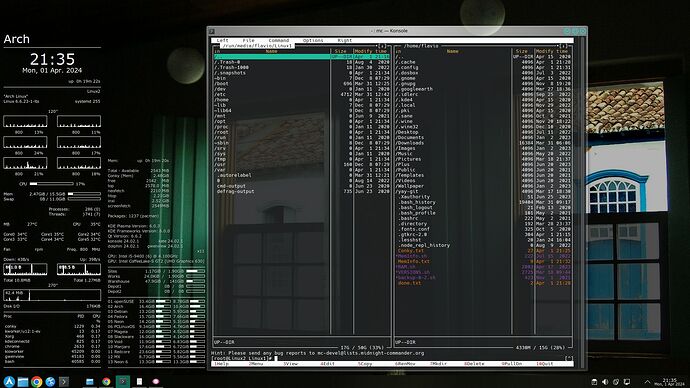Click the 7Mkdir function key button
The height and width of the screenshot is (388, 690).
[438, 364]
